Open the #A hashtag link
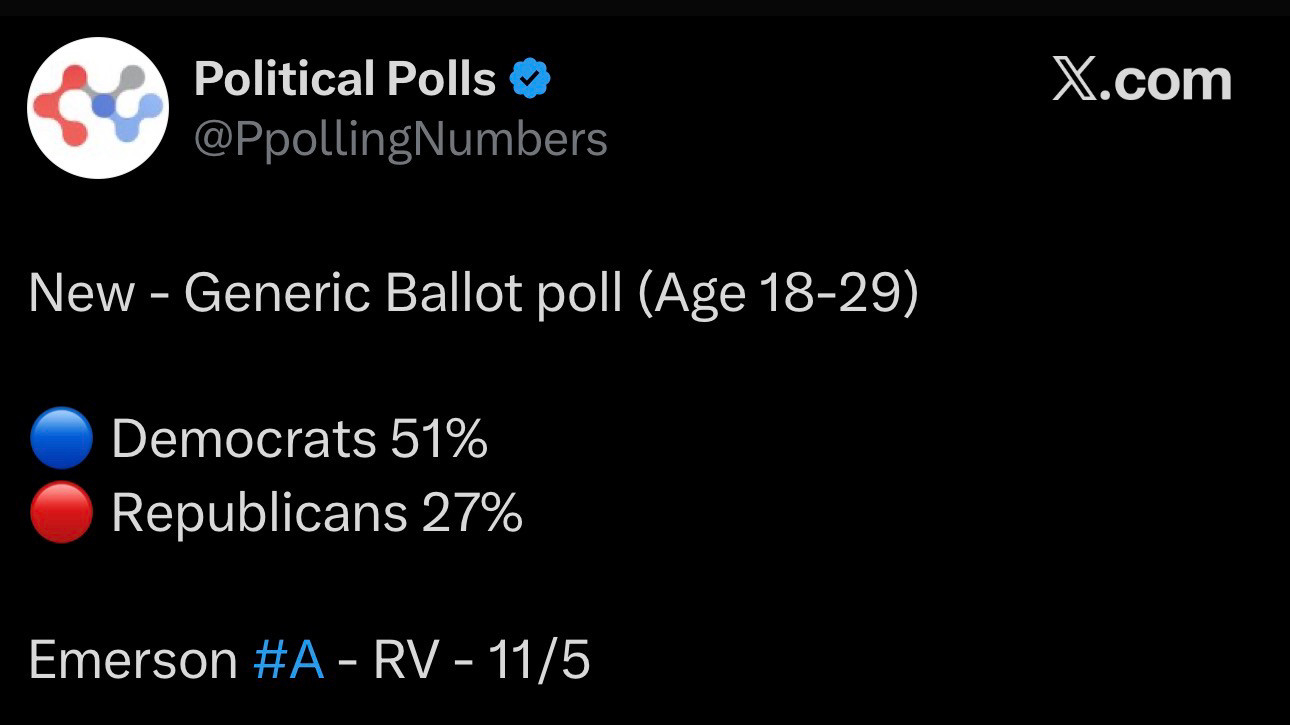The height and width of the screenshot is (725, 1290). (289, 660)
